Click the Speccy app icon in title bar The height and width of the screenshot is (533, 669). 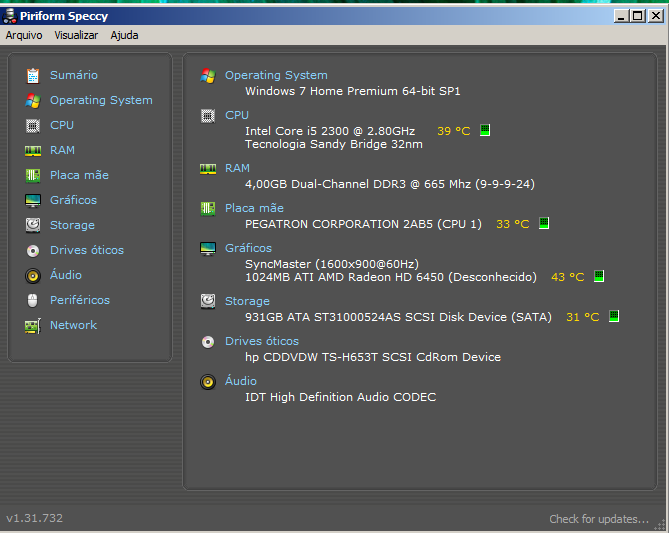pyautogui.click(x=9, y=16)
